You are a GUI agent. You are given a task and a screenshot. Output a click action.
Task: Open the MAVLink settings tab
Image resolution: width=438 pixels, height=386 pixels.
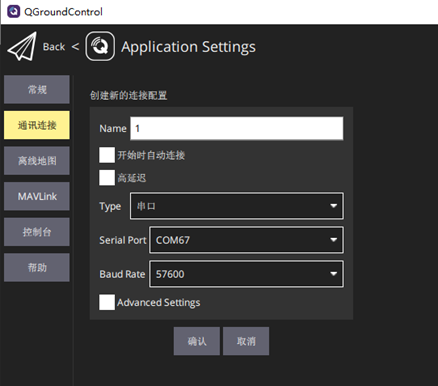click(x=37, y=196)
